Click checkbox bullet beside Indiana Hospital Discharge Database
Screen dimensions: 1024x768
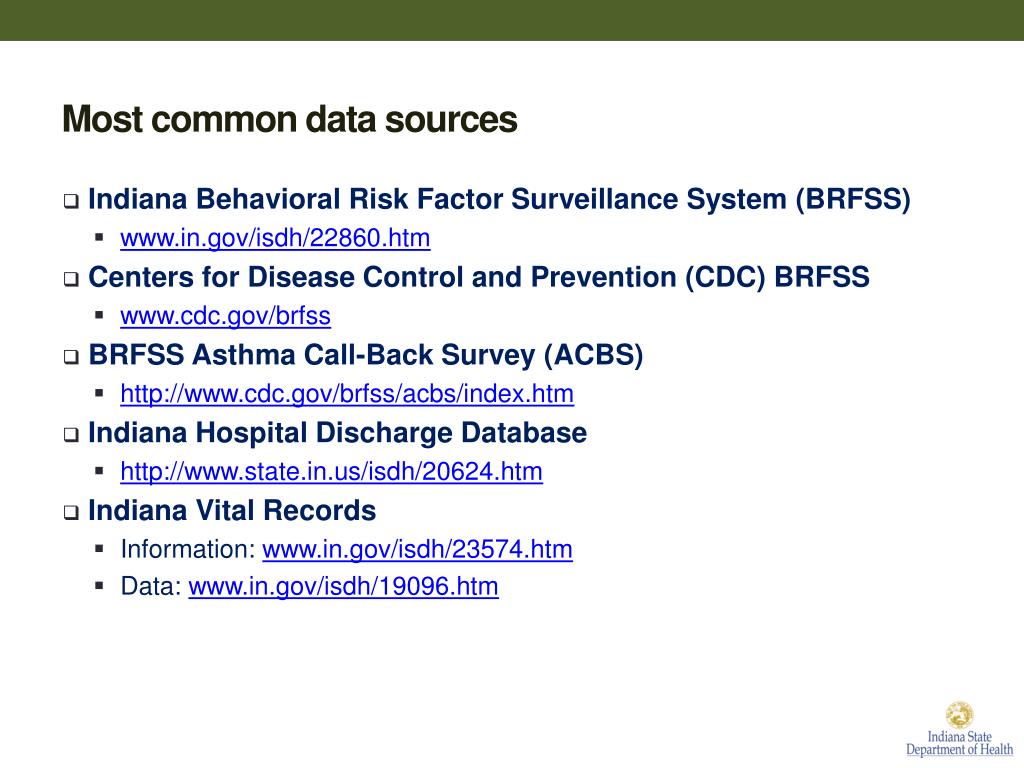pyautogui.click(x=71, y=435)
